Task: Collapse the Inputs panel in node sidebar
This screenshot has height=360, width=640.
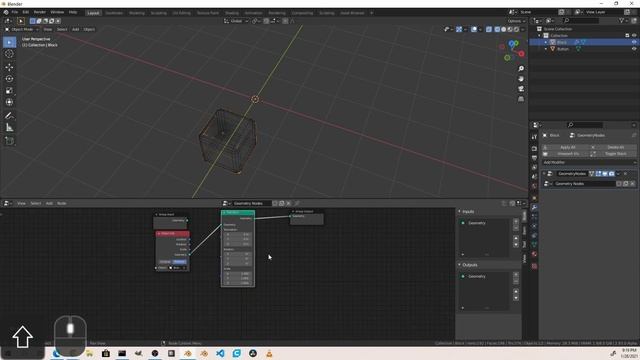Action: point(459,211)
